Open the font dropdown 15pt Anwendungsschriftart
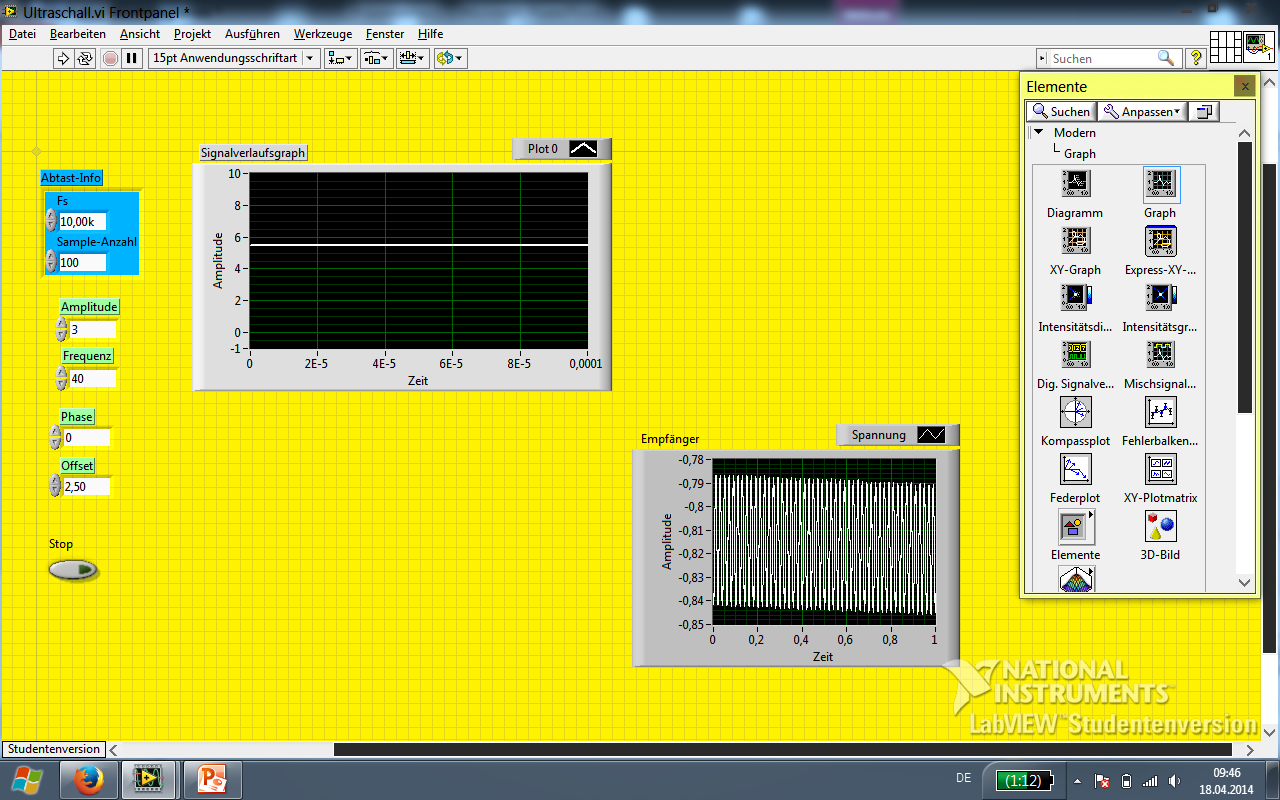1280x800 pixels. tap(234, 58)
